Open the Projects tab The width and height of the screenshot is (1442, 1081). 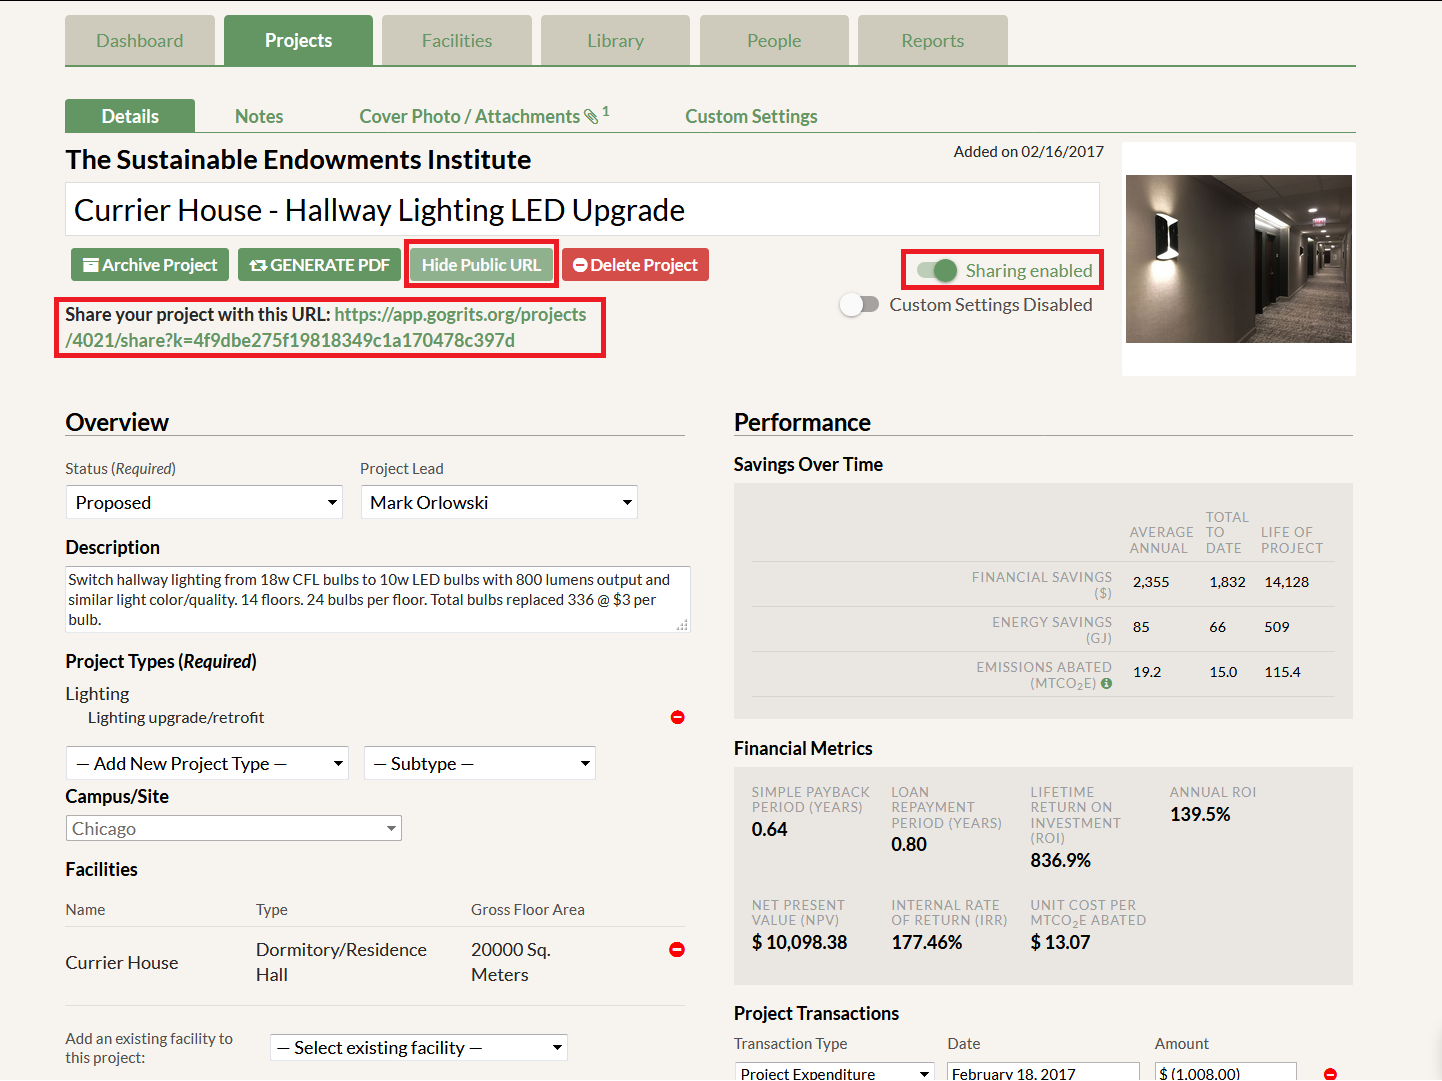(x=298, y=40)
